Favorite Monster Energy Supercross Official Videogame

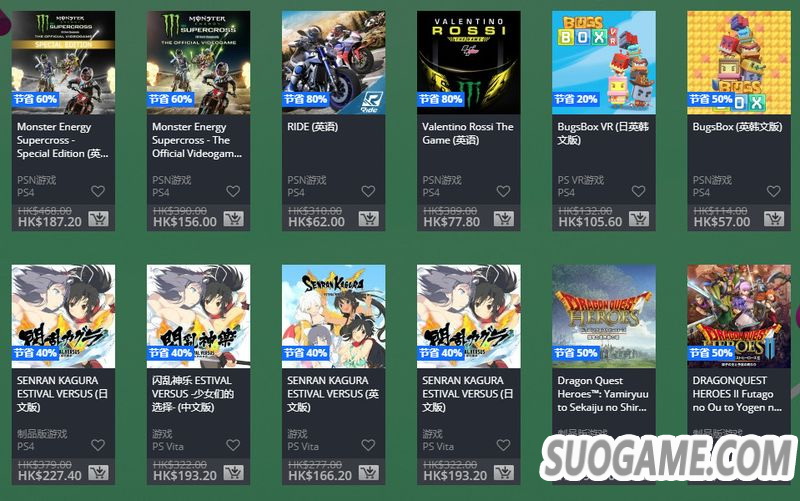point(233,191)
